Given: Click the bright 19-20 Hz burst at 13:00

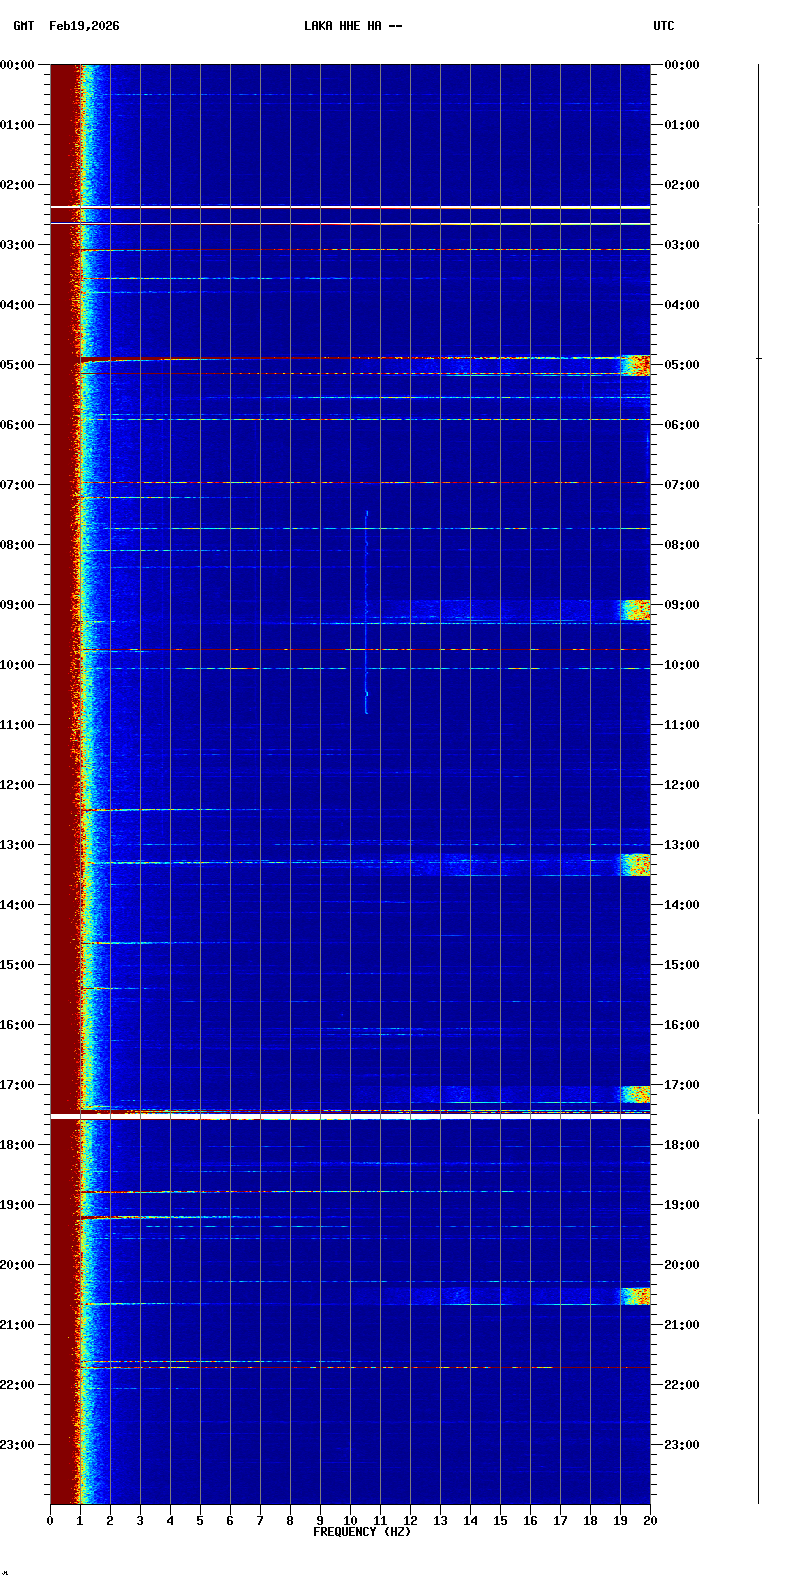Looking at the screenshot, I should click(x=635, y=864).
